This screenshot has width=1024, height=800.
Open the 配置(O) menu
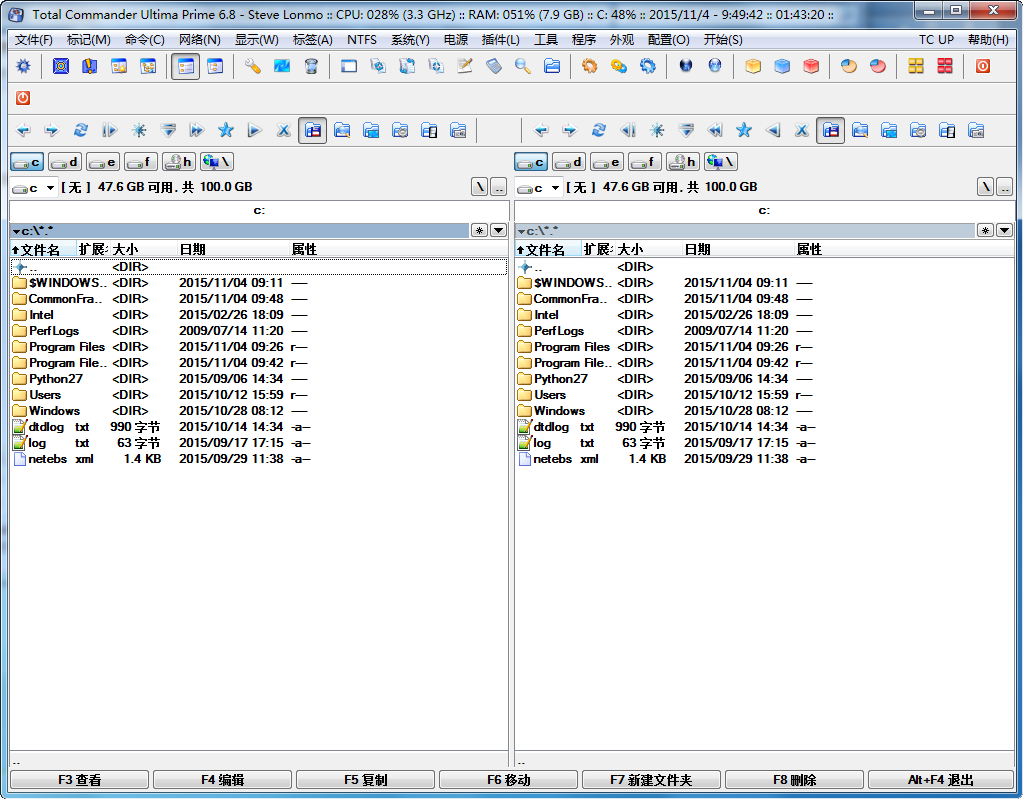(x=669, y=40)
